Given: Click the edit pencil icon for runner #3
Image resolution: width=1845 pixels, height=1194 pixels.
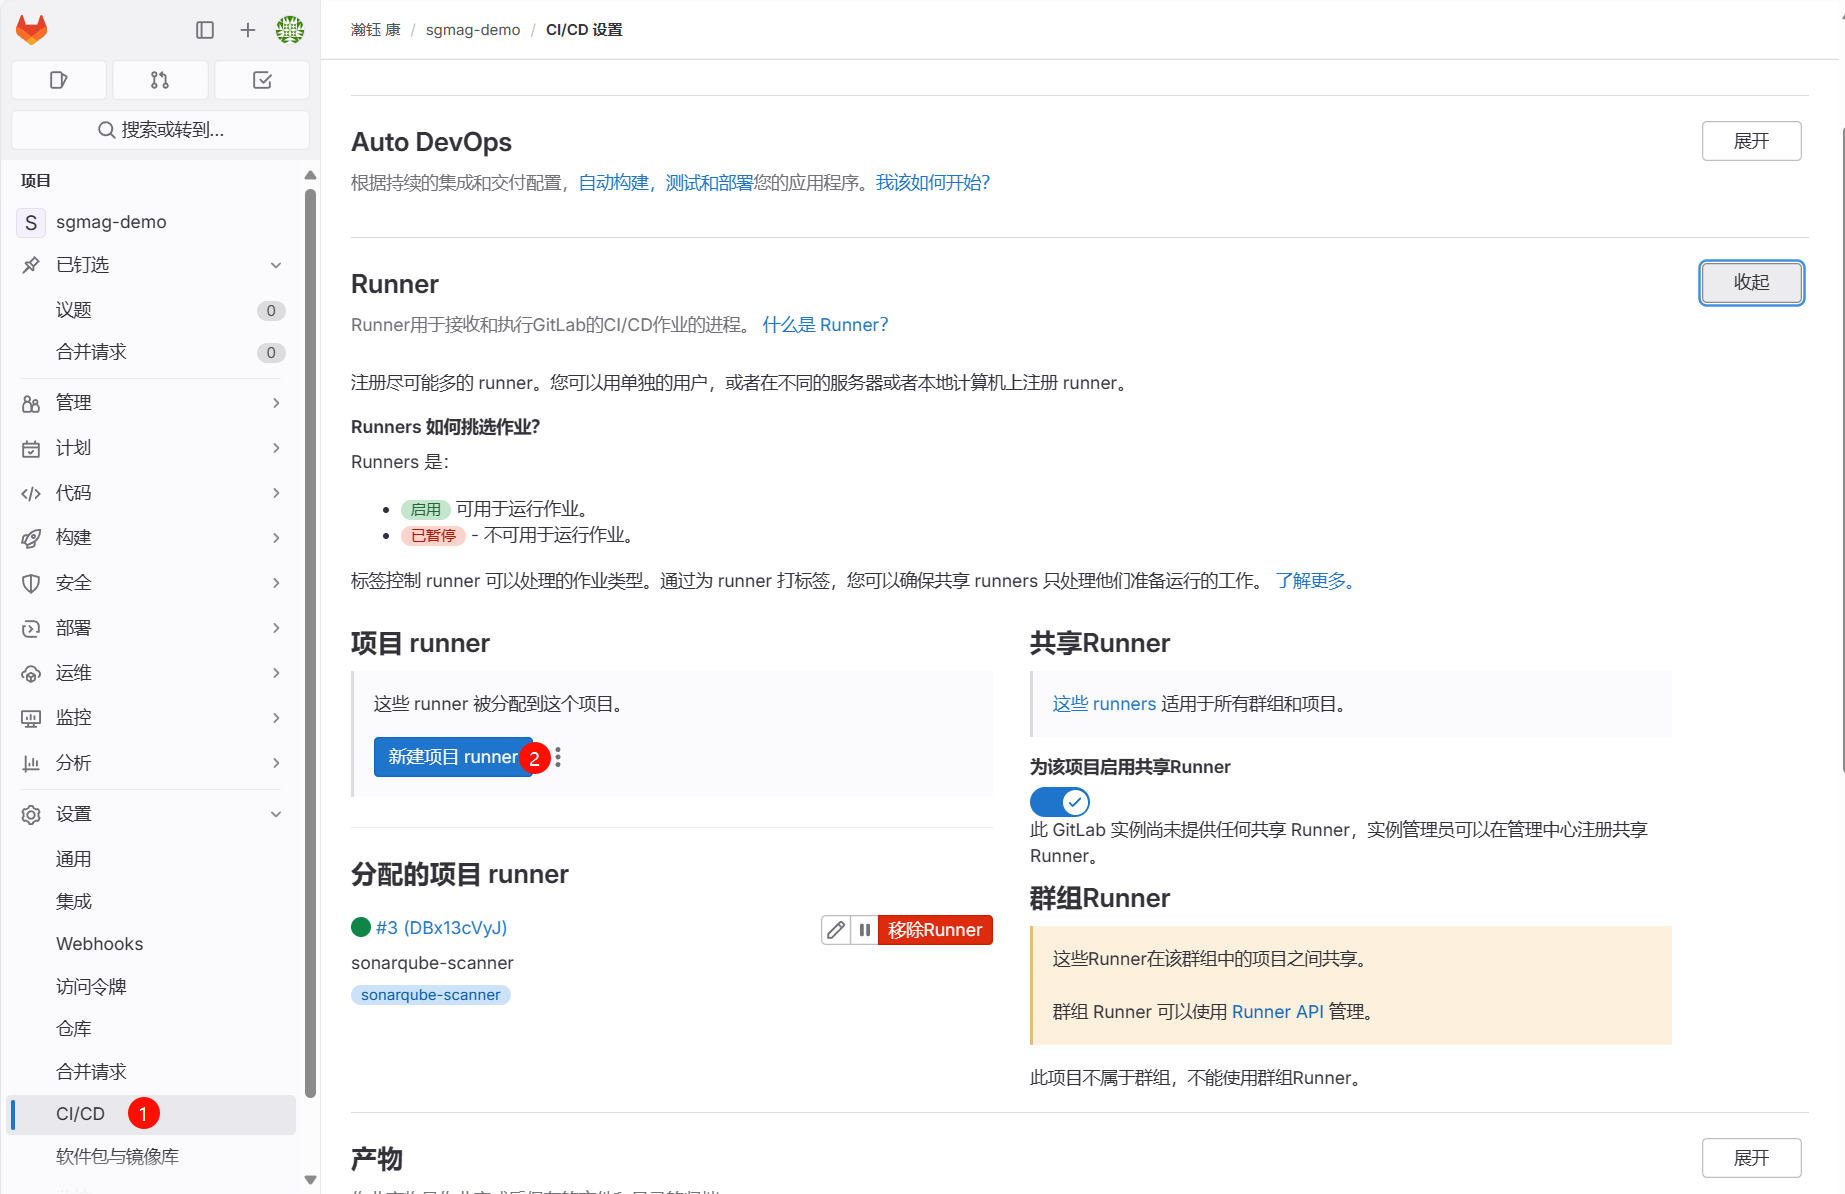Looking at the screenshot, I should point(836,930).
